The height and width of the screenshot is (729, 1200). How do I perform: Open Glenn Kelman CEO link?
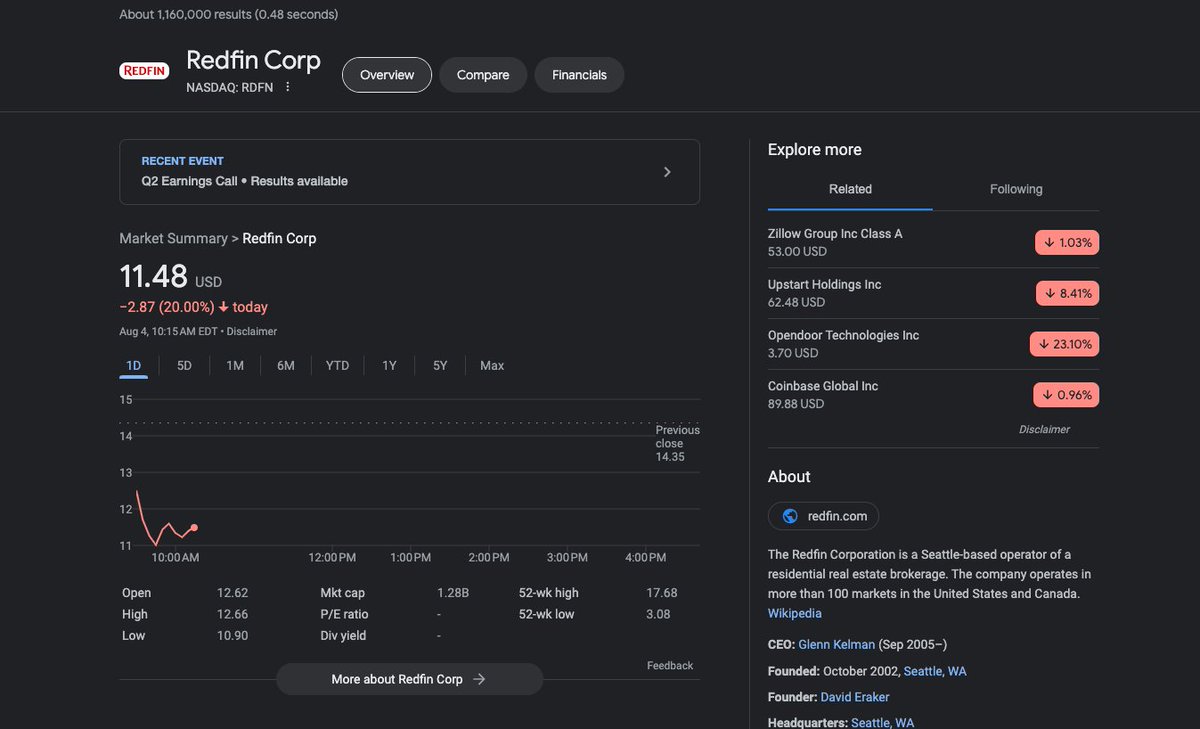(x=837, y=644)
